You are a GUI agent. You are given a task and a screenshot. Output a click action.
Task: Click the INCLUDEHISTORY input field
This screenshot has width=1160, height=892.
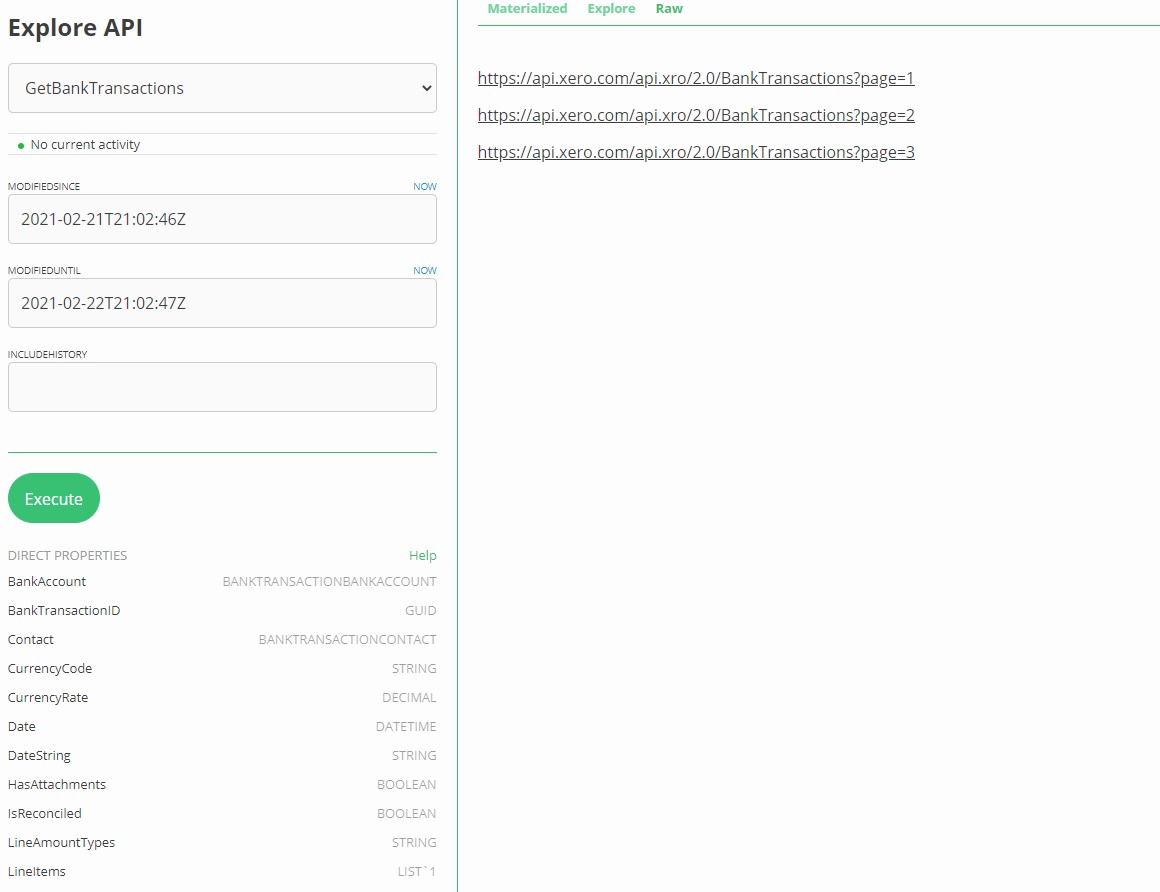(222, 387)
